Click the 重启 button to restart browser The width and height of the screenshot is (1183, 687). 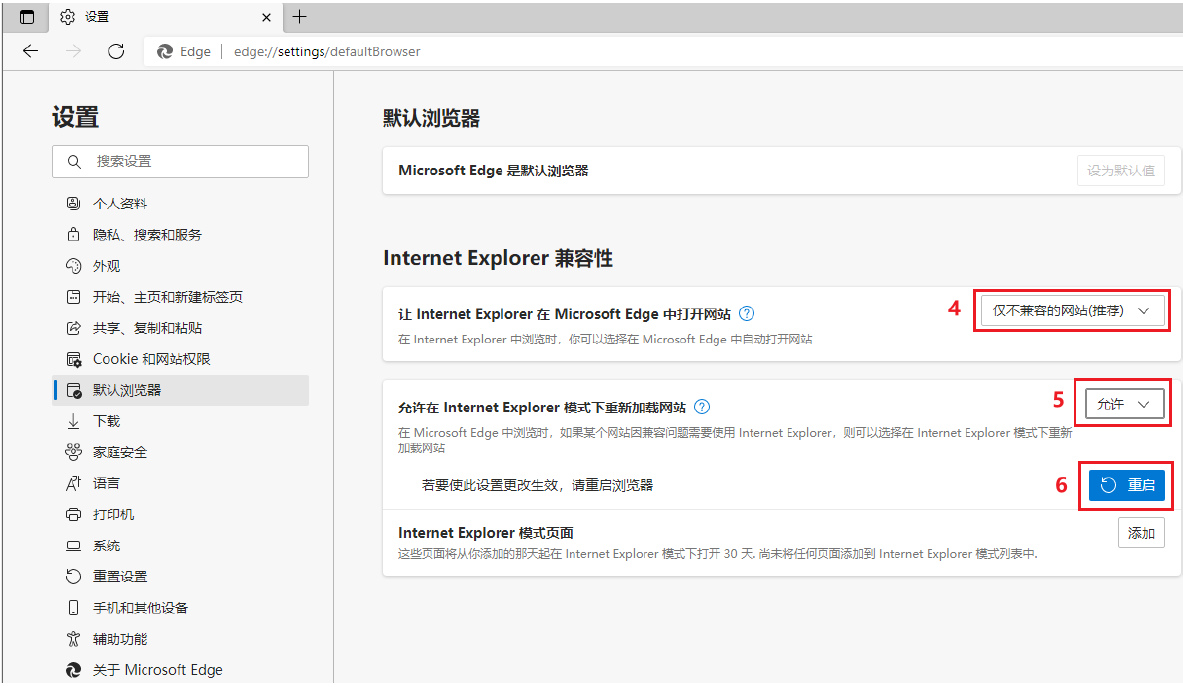point(1126,484)
